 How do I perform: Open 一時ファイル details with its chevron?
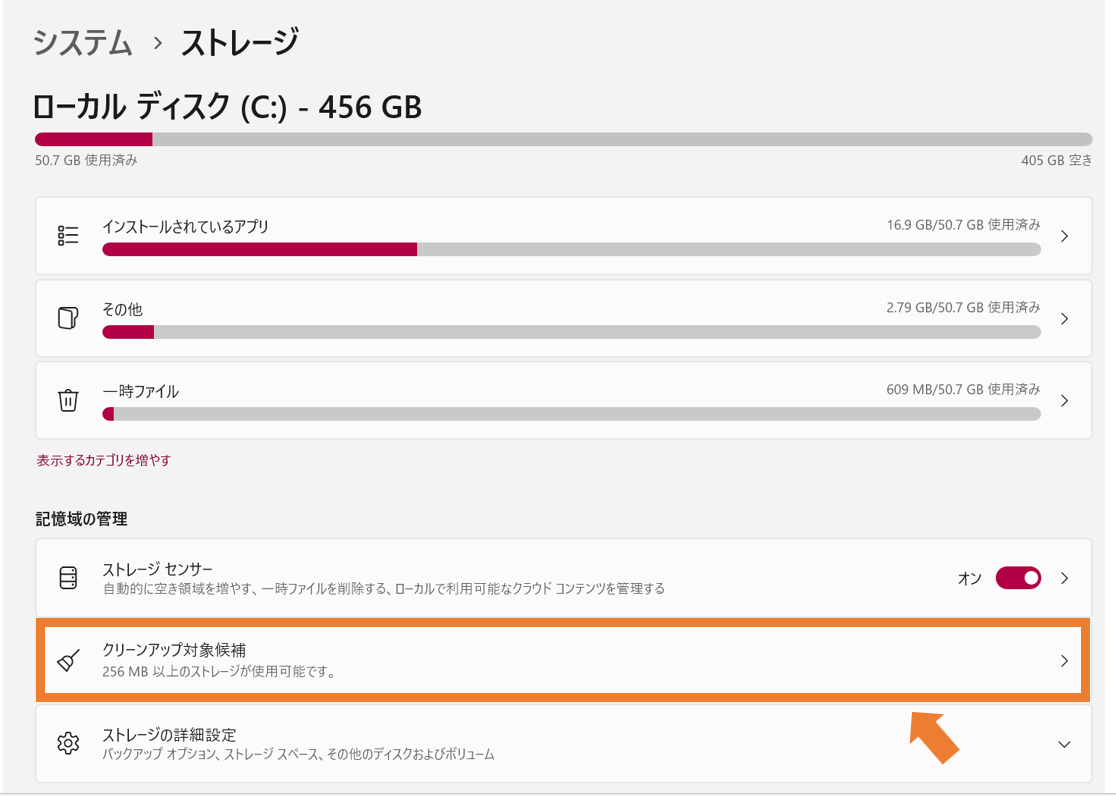(1063, 400)
